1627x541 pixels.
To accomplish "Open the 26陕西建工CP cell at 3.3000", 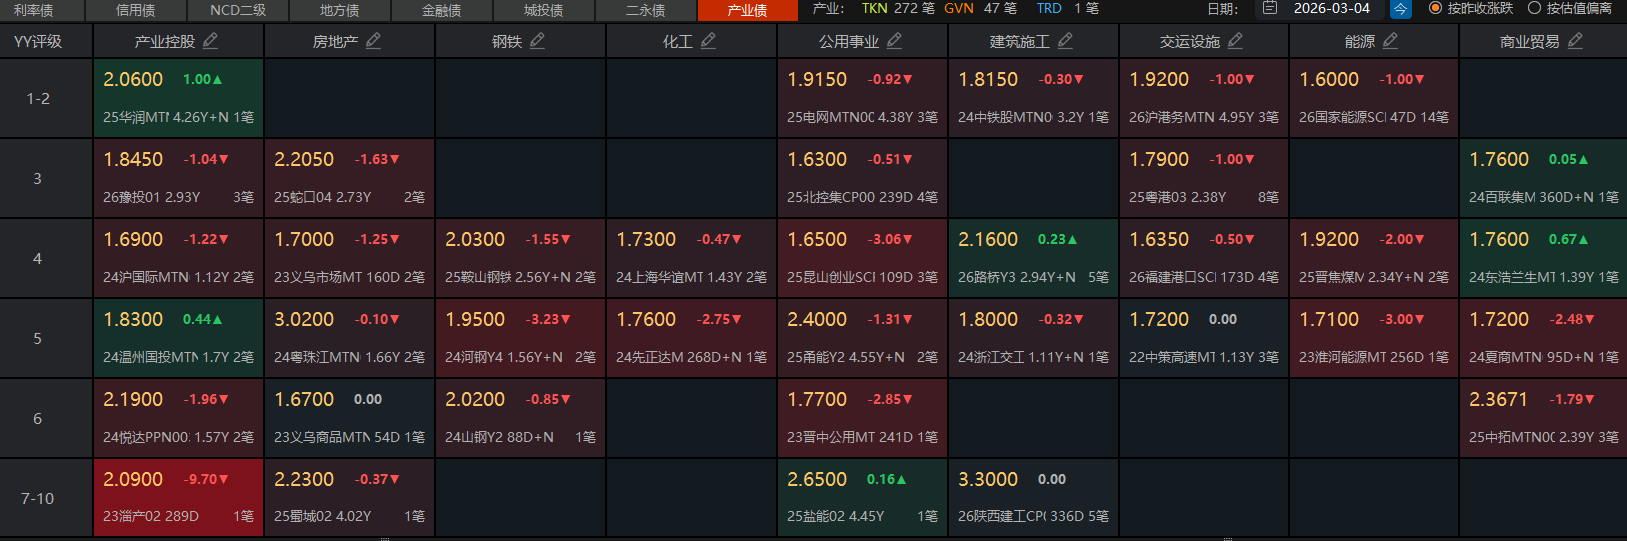I will 1033,498.
